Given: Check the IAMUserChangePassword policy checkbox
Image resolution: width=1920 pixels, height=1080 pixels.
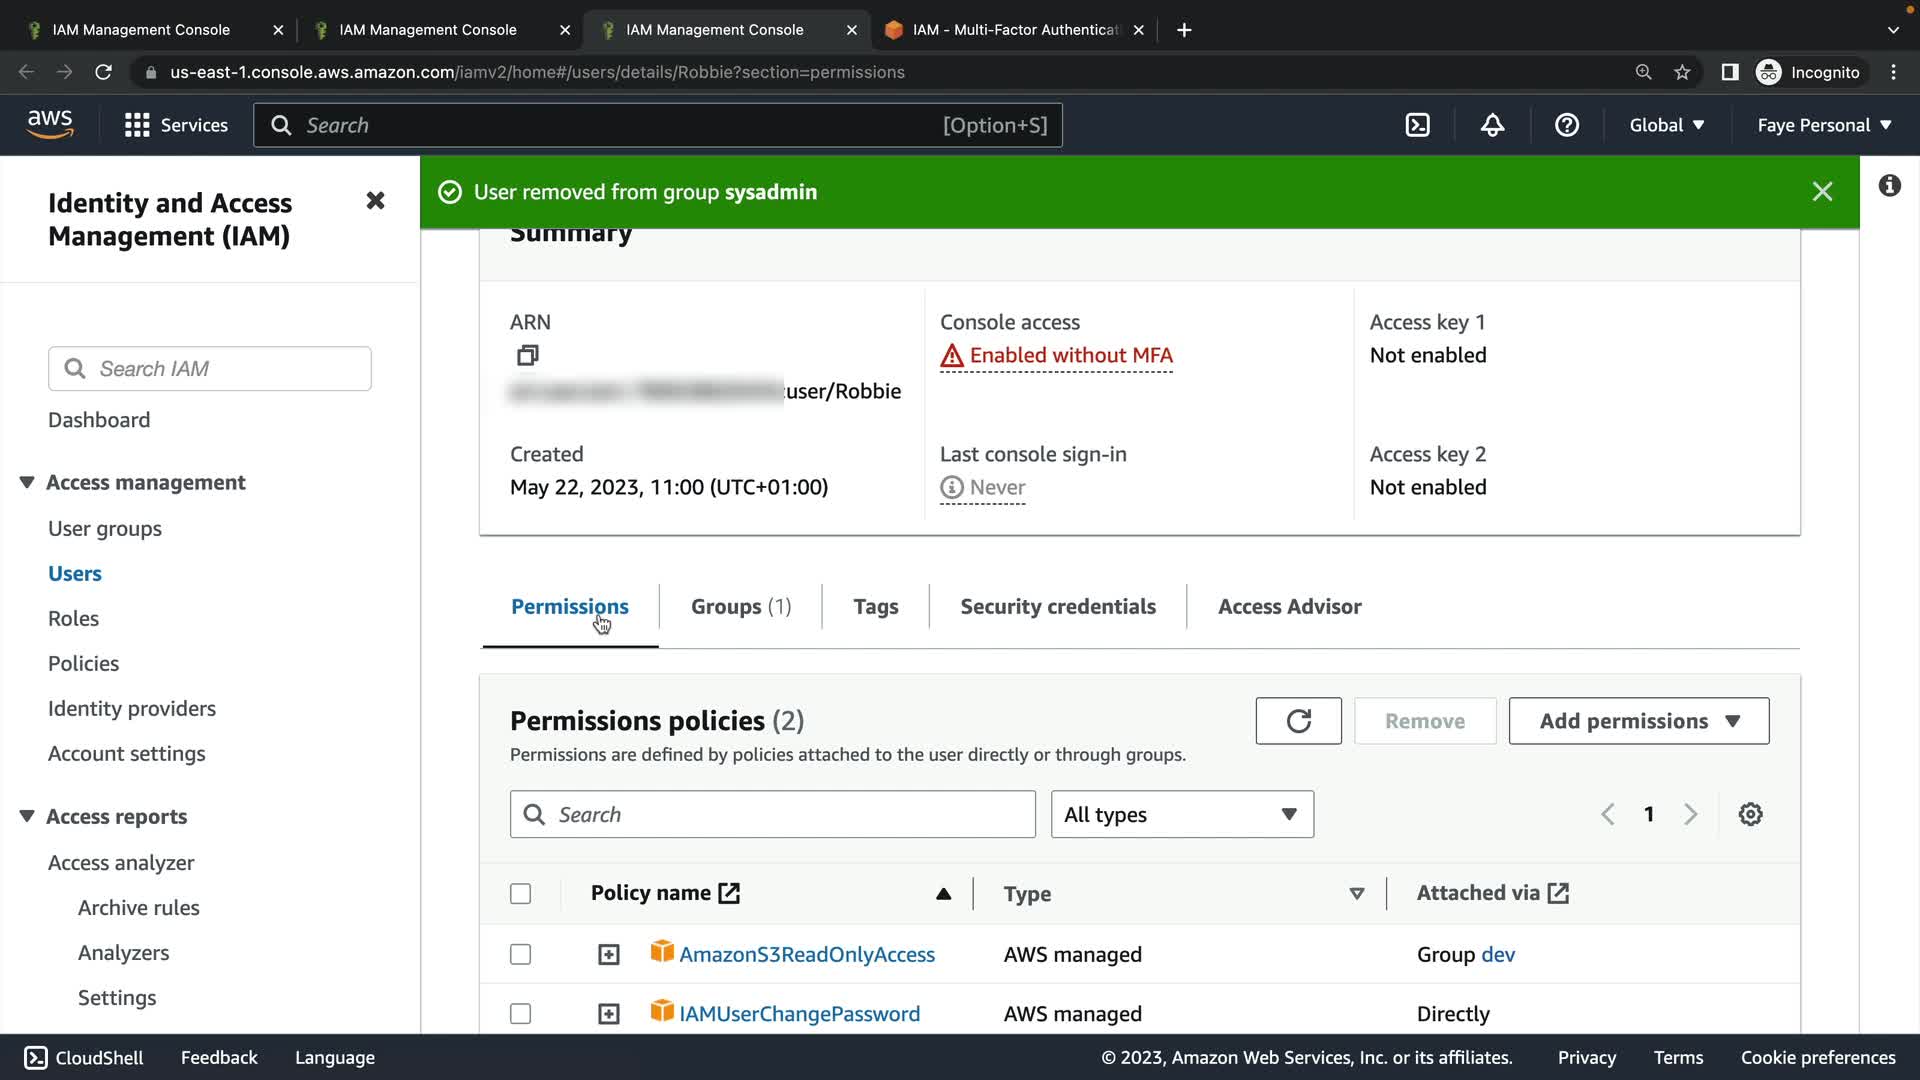Looking at the screenshot, I should click(x=520, y=1013).
